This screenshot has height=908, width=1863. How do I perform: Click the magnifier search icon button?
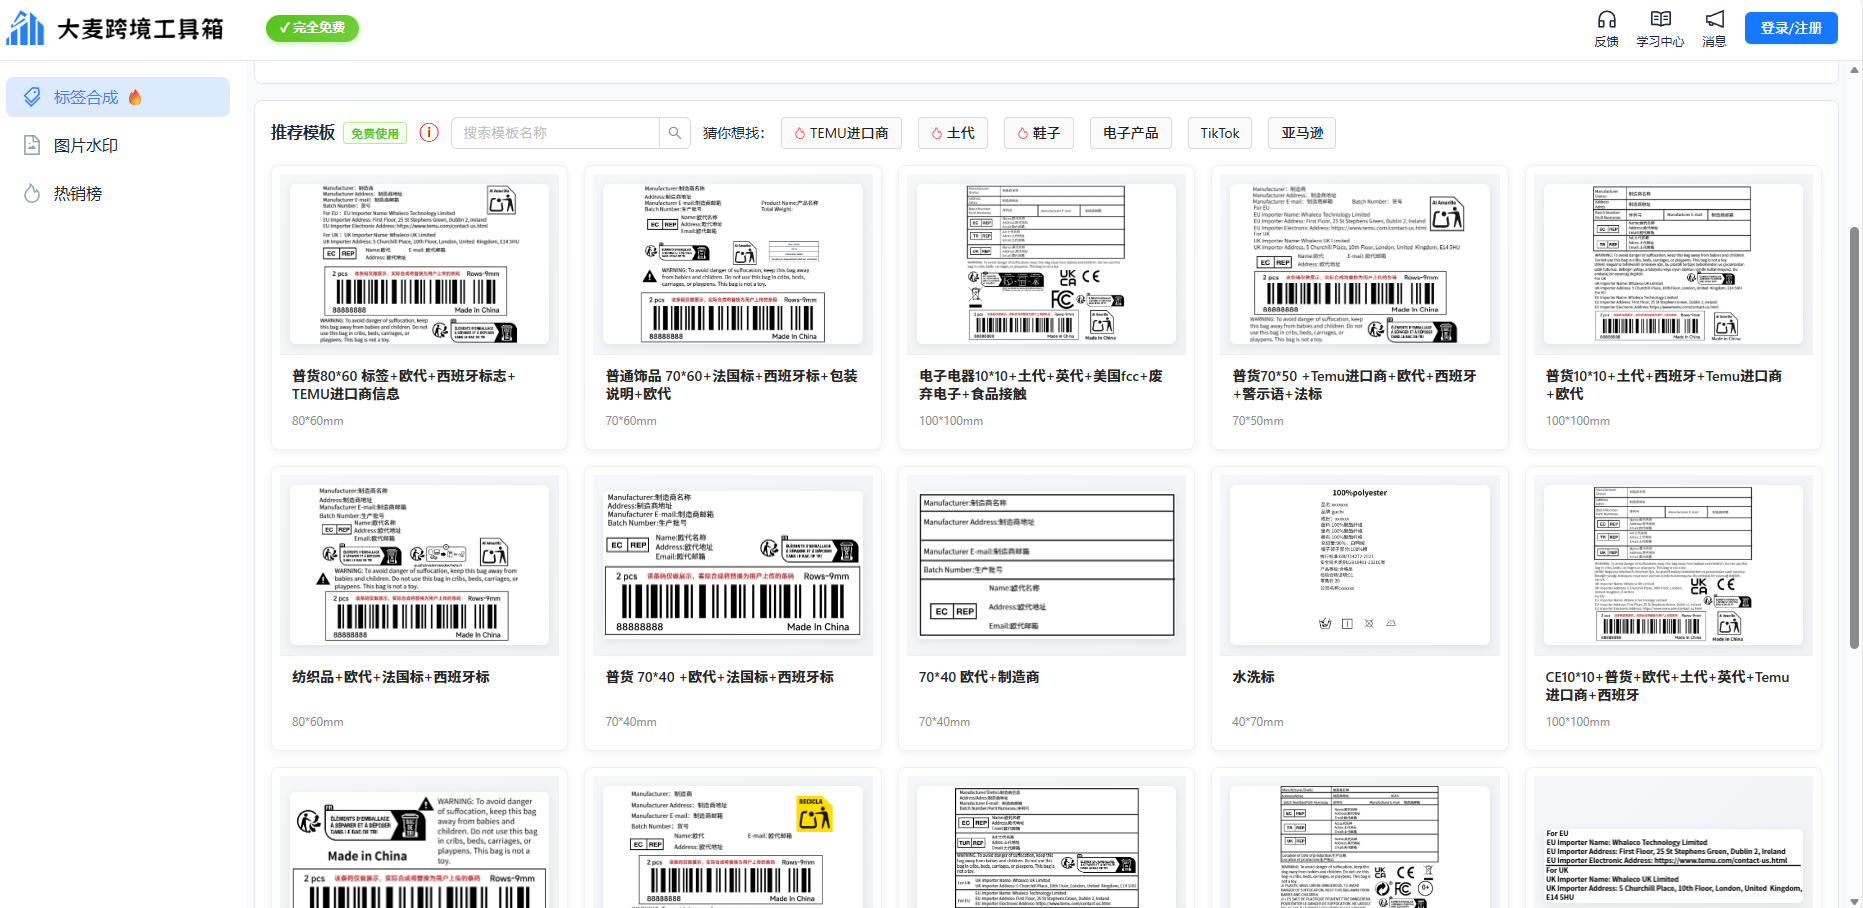675,133
